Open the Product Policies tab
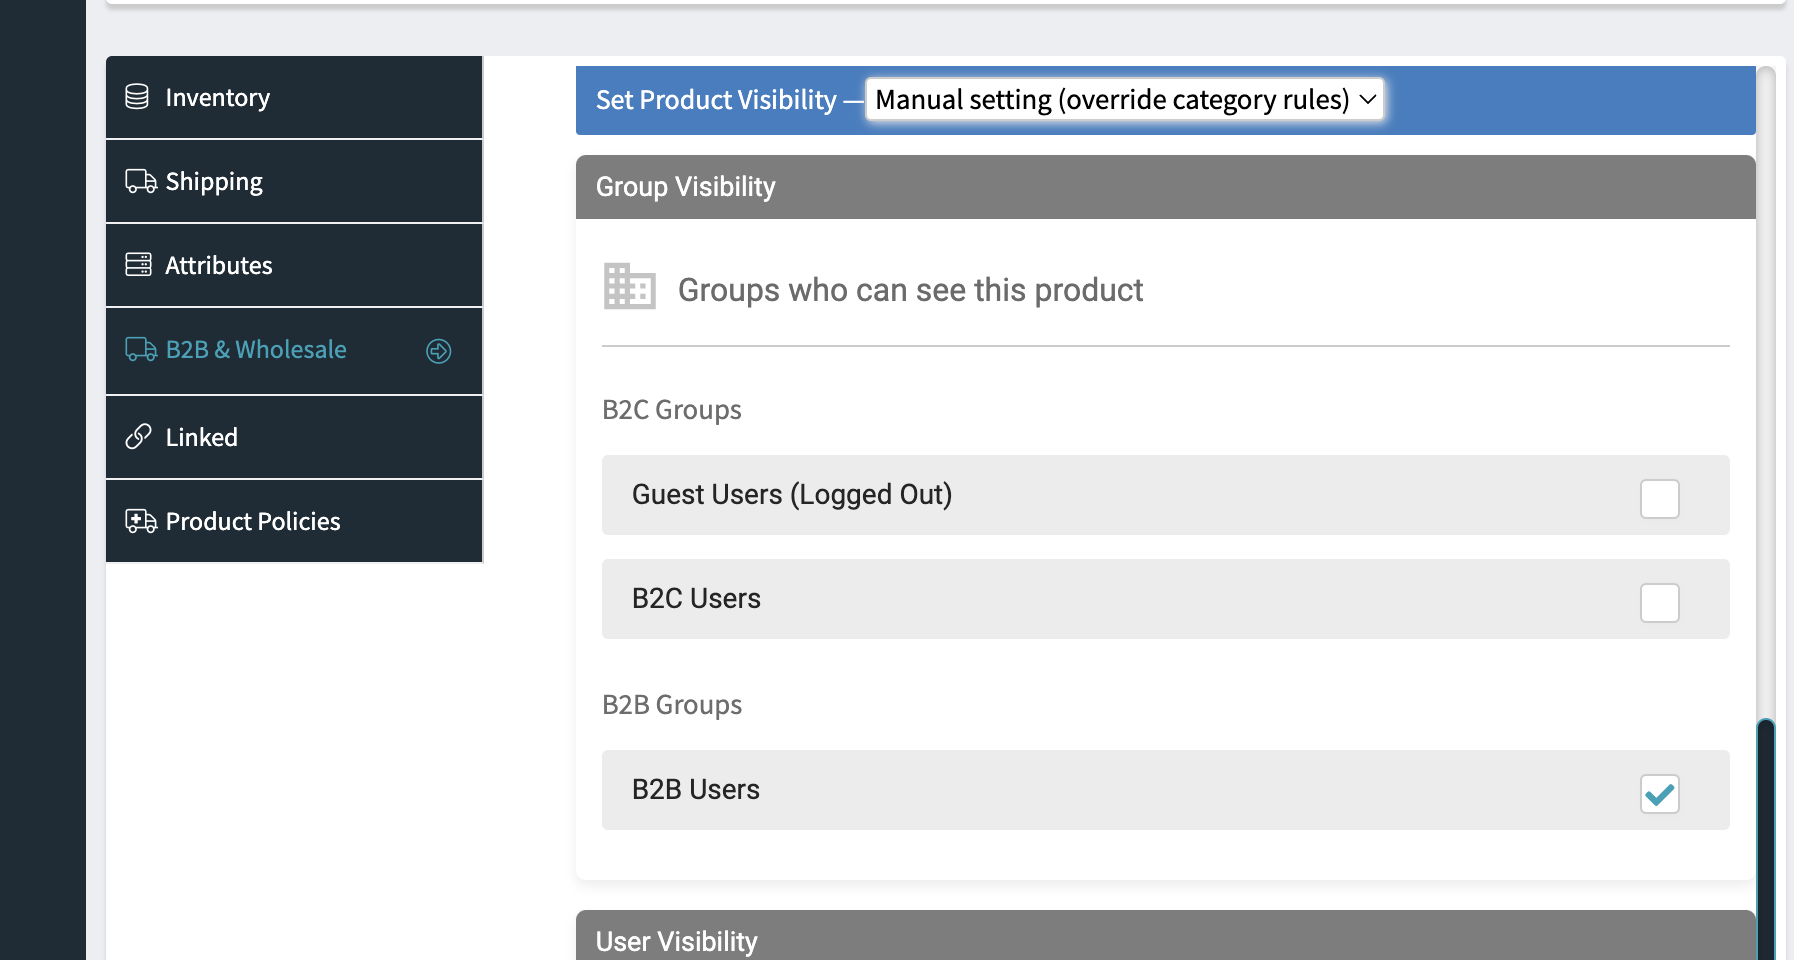The height and width of the screenshot is (960, 1794). tap(294, 521)
